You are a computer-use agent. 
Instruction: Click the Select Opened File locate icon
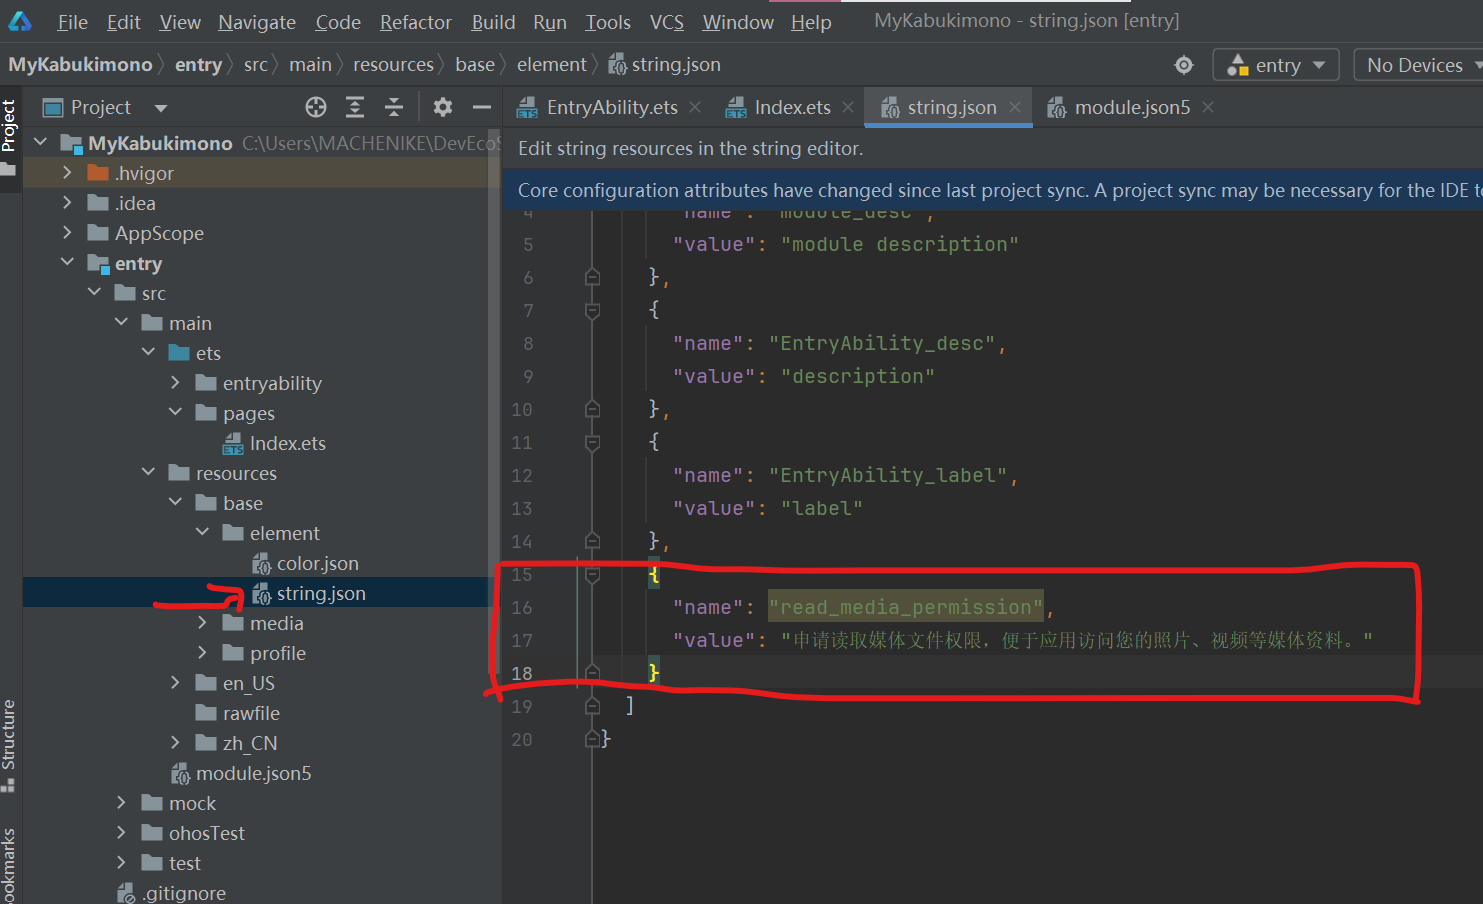tap(316, 107)
